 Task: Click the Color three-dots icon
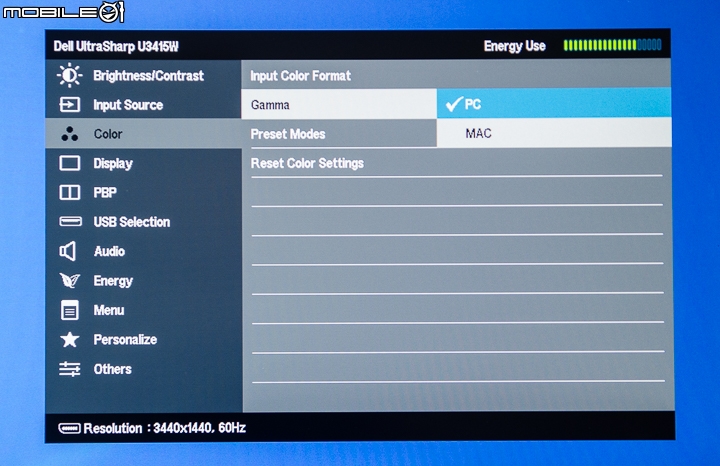click(x=70, y=134)
